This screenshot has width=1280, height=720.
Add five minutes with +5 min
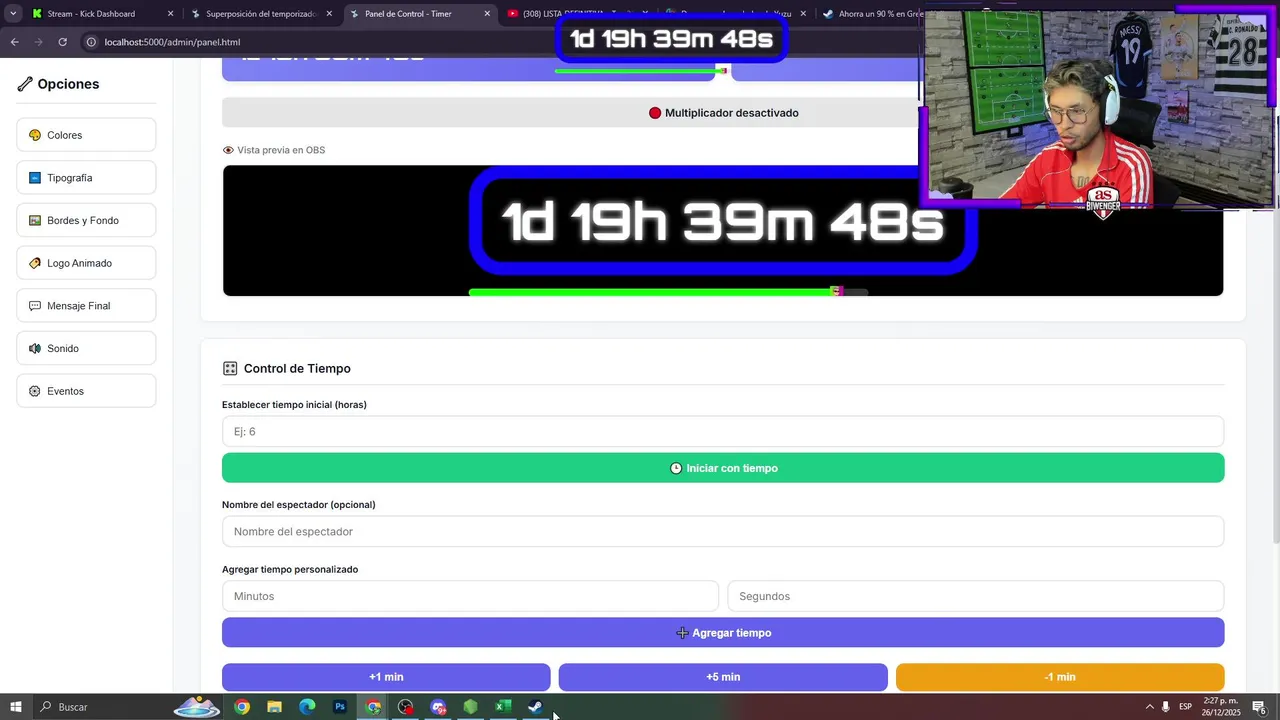723,677
